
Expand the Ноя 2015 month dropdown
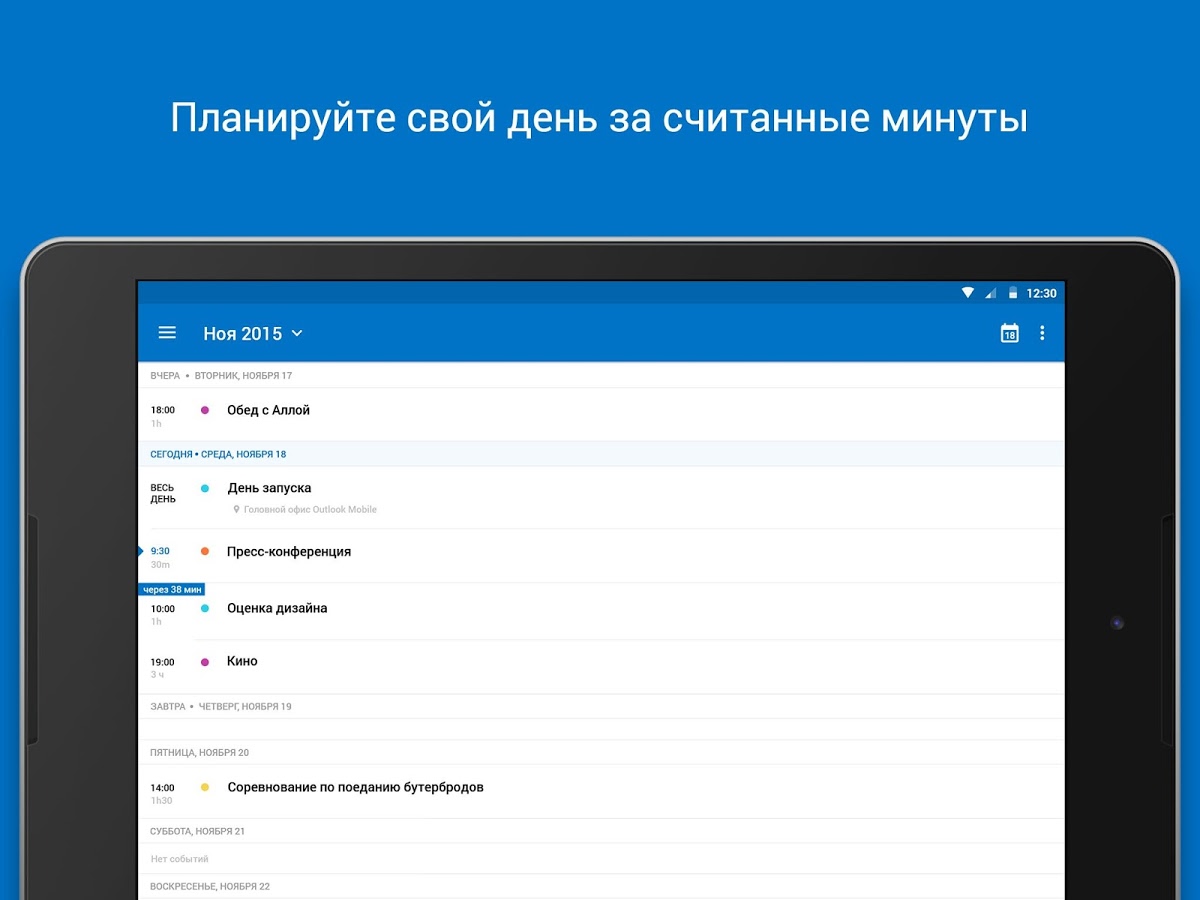(252, 334)
